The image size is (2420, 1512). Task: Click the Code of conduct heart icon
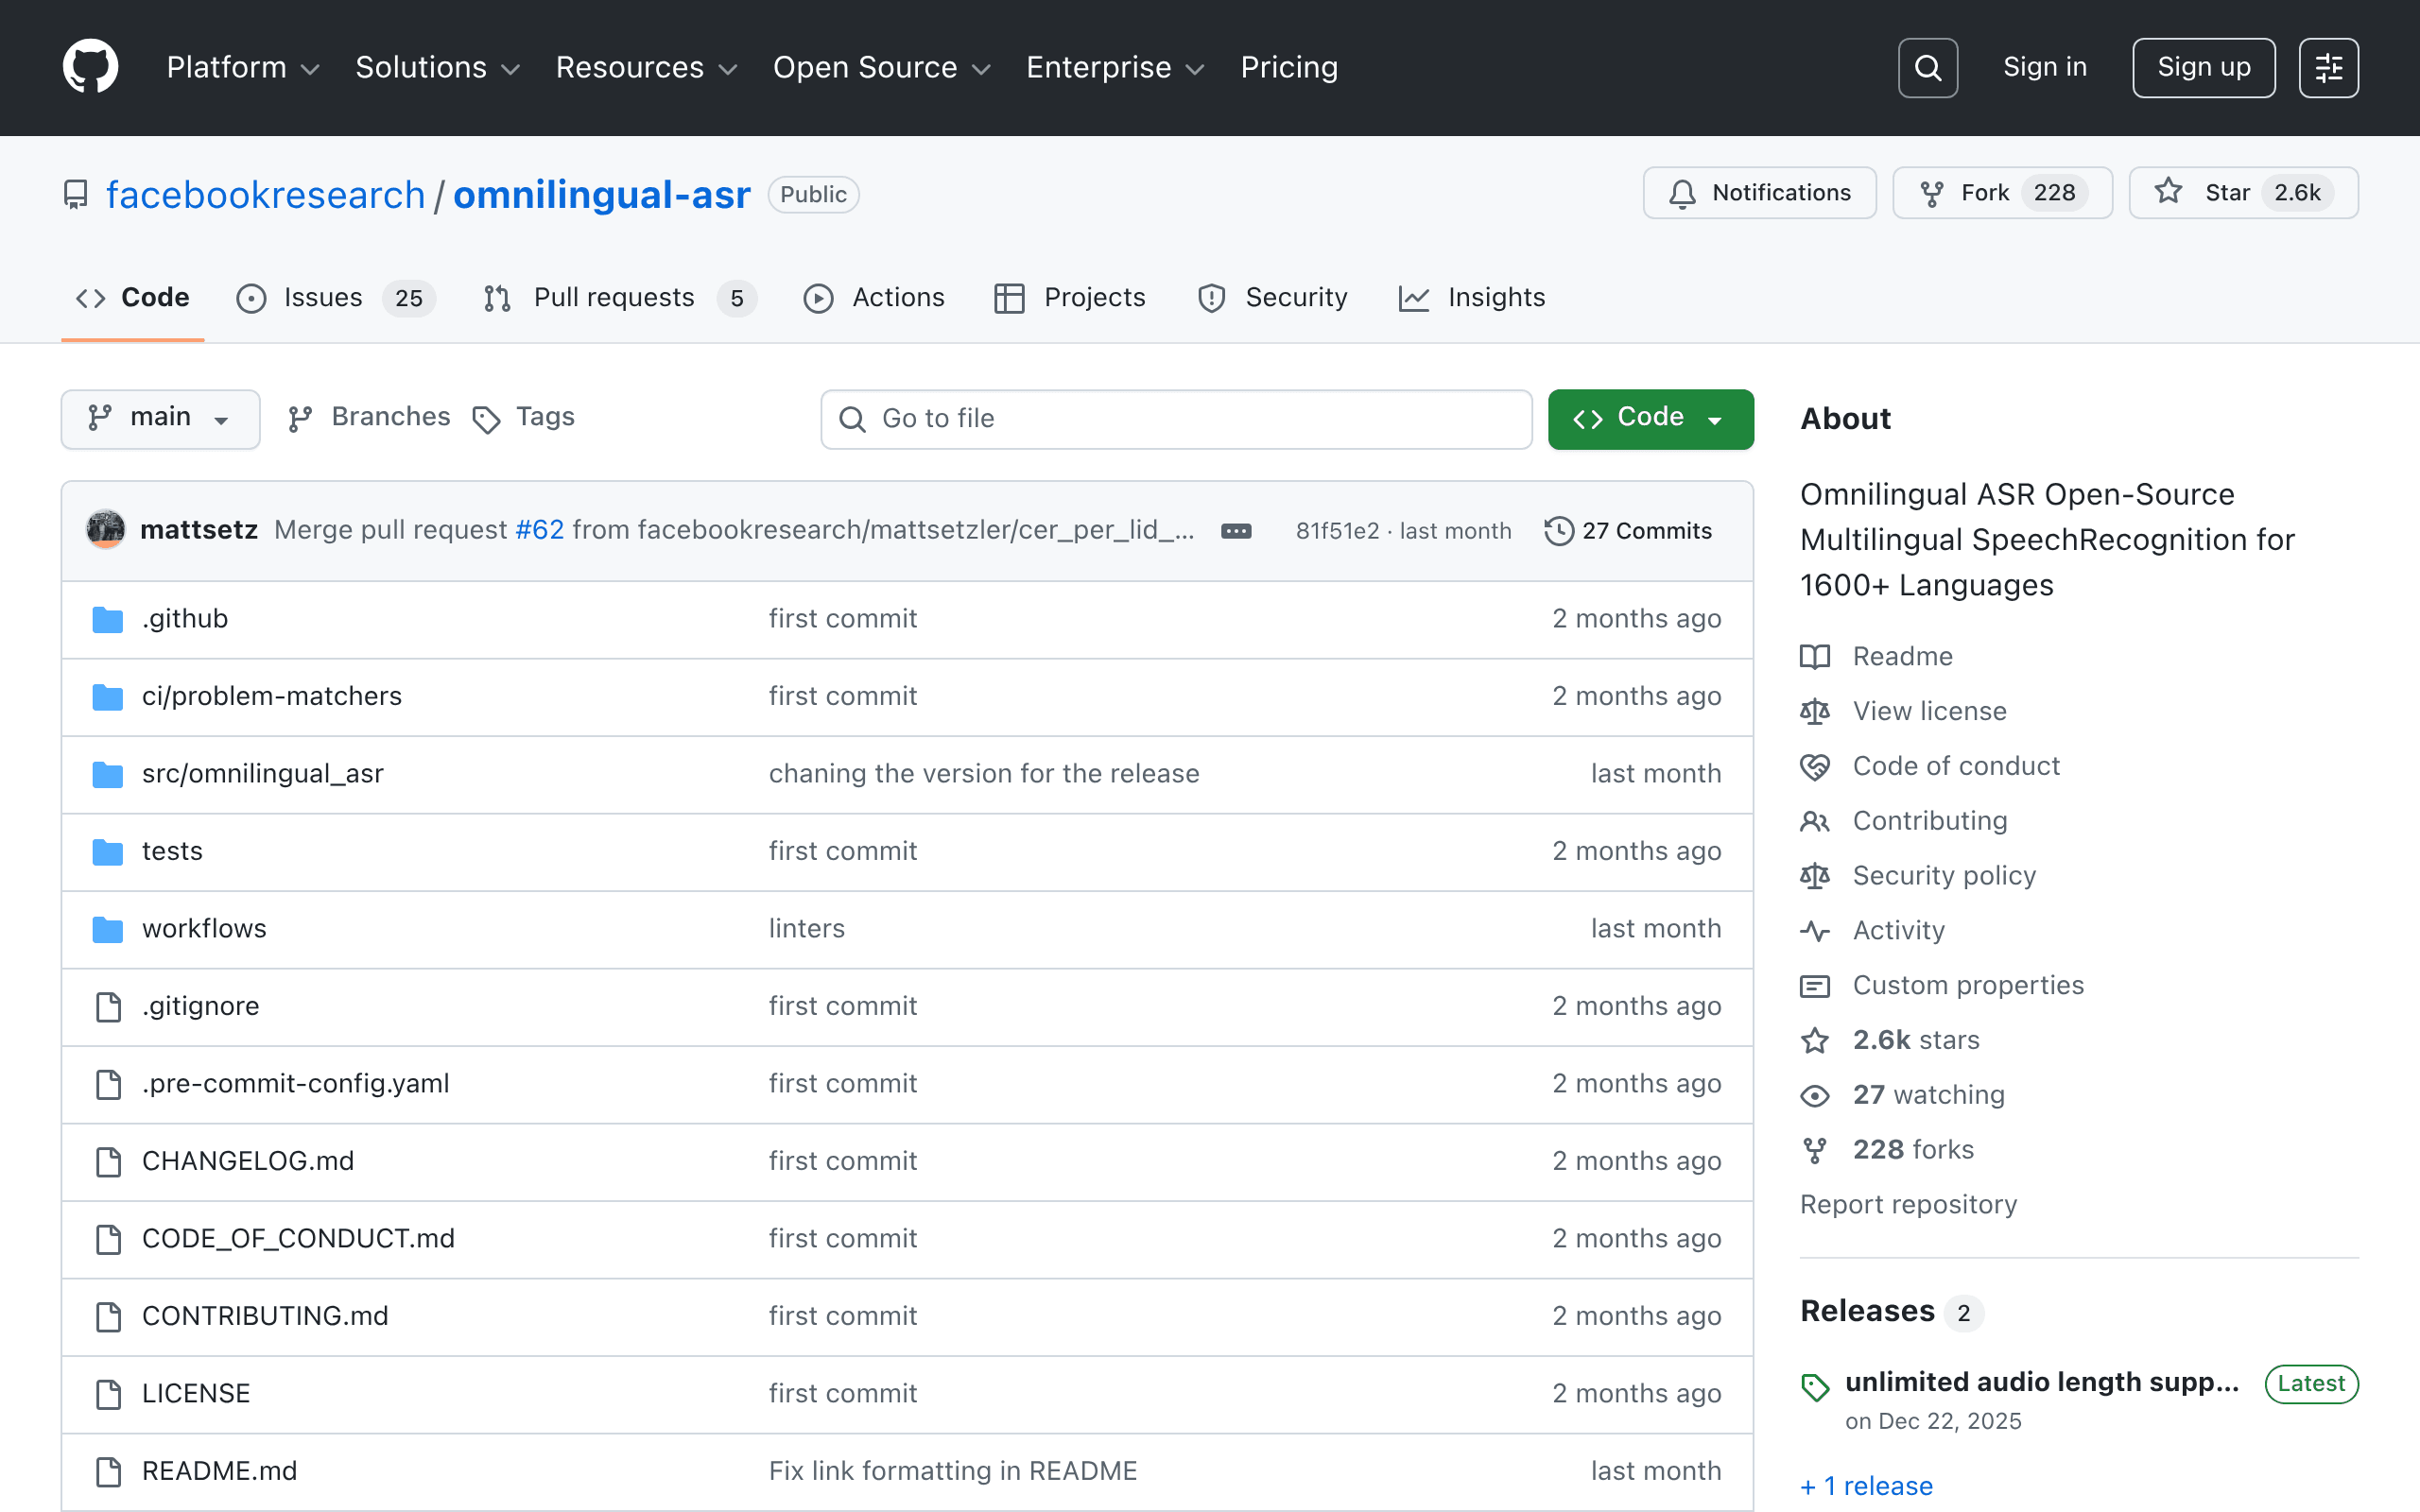(1815, 766)
